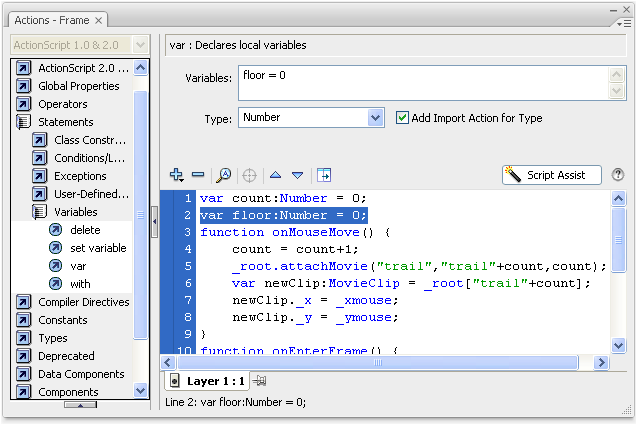
Task: Click the insert target path crosshair icon
Action: point(249,175)
